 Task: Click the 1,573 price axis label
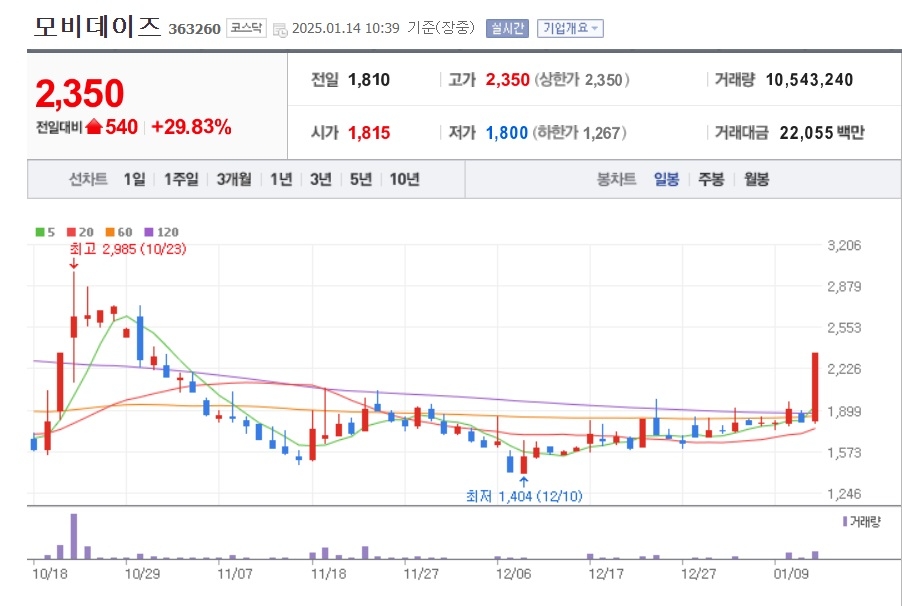[844, 452]
